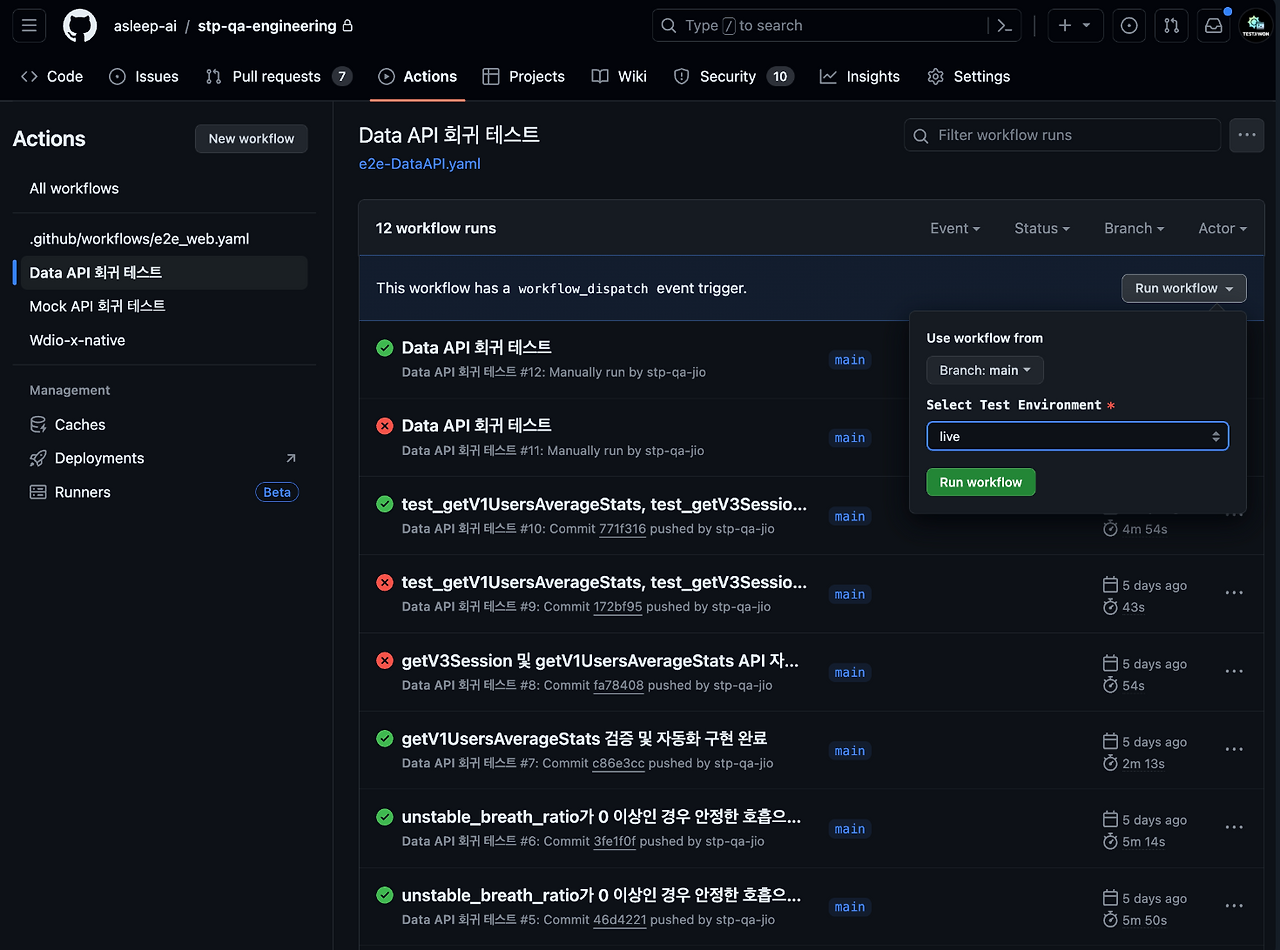1280x950 pixels.
Task: Open more options for run #5
Action: pyautogui.click(x=1234, y=906)
